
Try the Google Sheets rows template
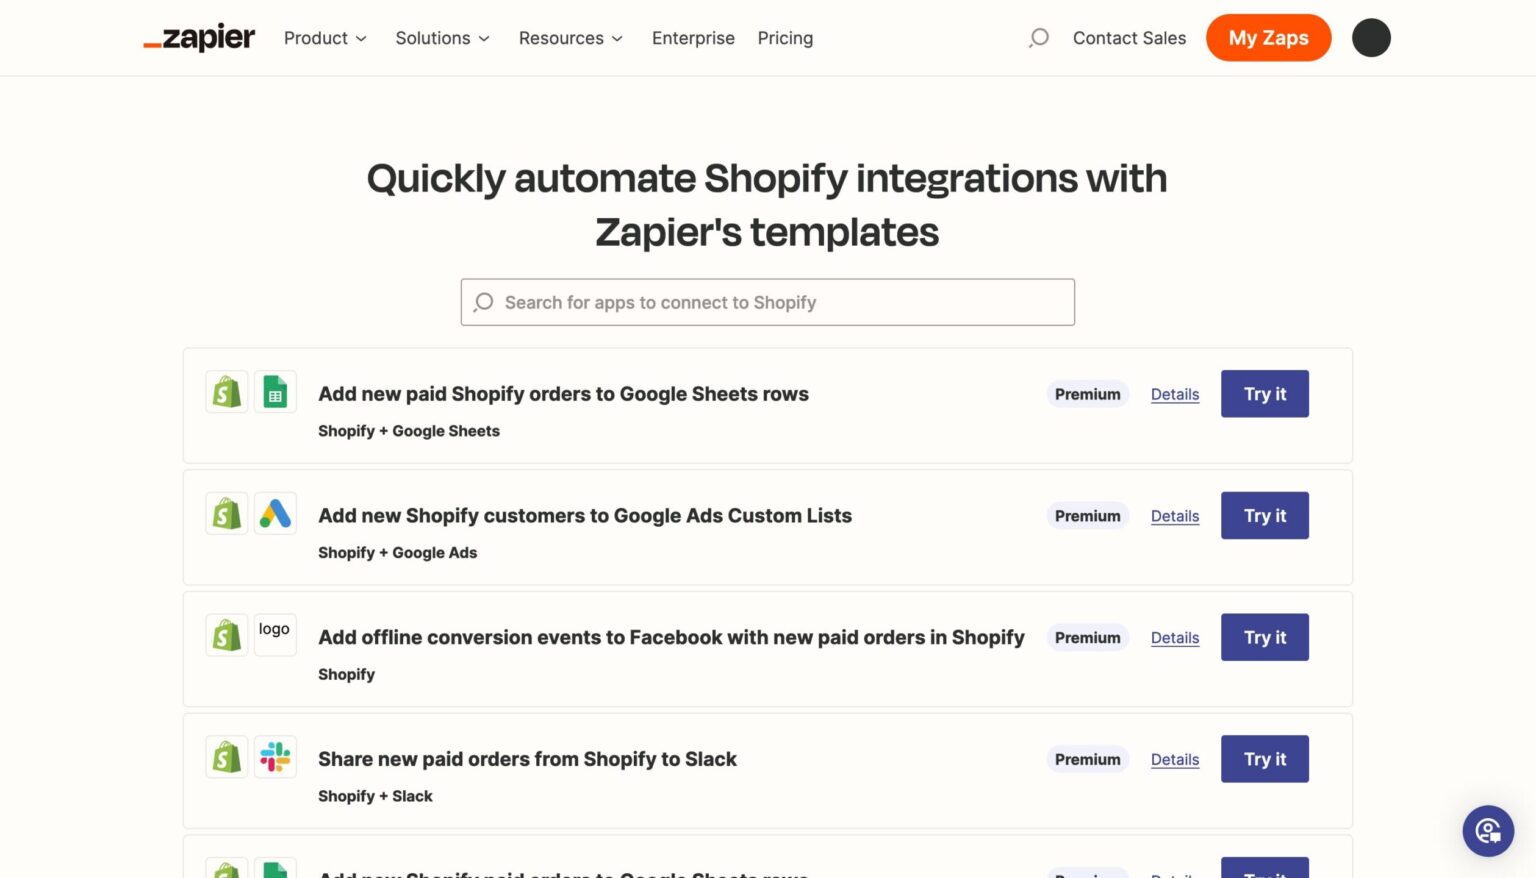pyautogui.click(x=1264, y=394)
